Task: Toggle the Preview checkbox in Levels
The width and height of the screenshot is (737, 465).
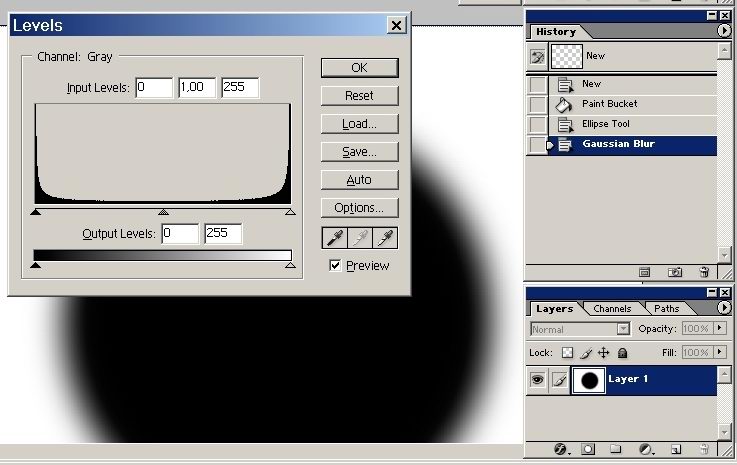Action: point(335,266)
